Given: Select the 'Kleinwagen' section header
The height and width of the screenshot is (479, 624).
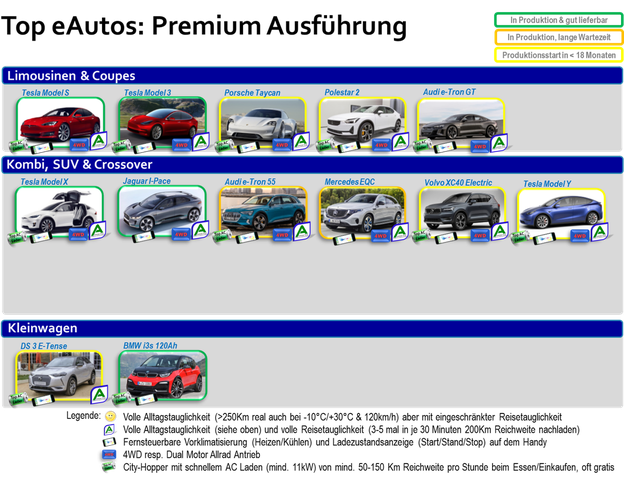Looking at the screenshot, I should 312,329.
